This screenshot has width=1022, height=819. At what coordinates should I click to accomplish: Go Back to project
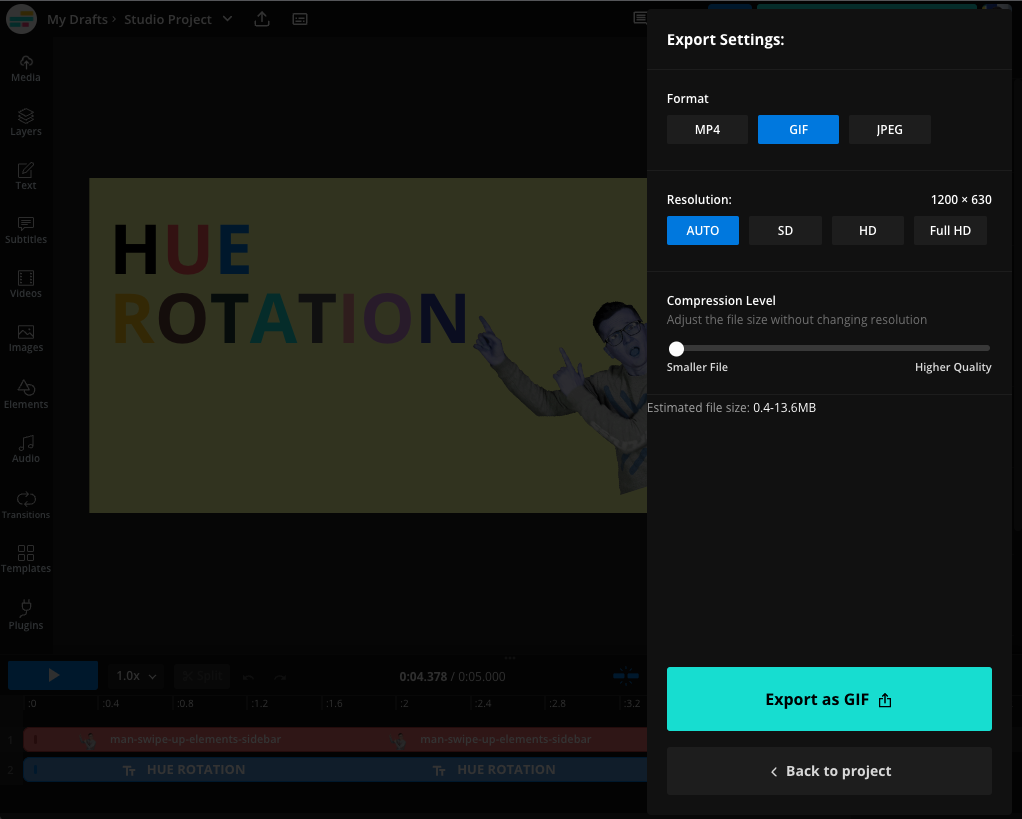coord(828,770)
